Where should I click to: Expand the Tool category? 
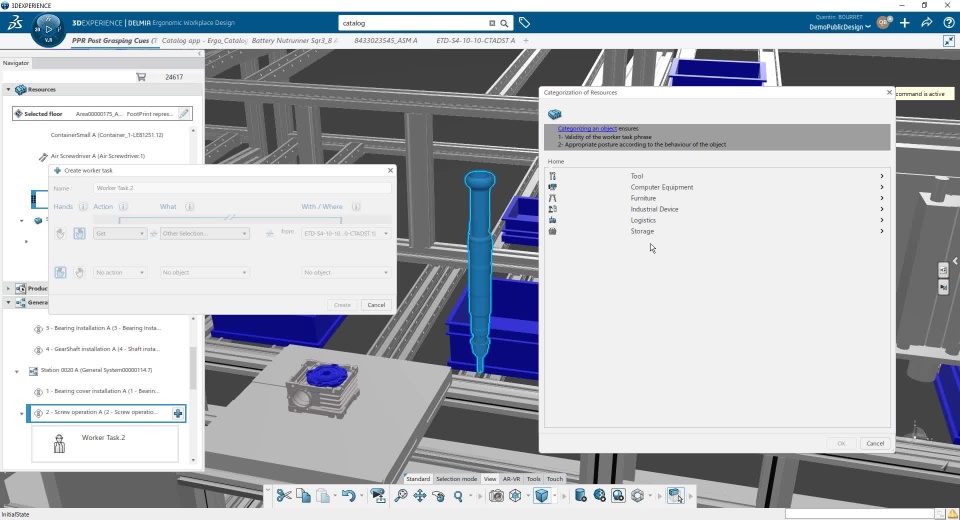pyautogui.click(x=636, y=176)
